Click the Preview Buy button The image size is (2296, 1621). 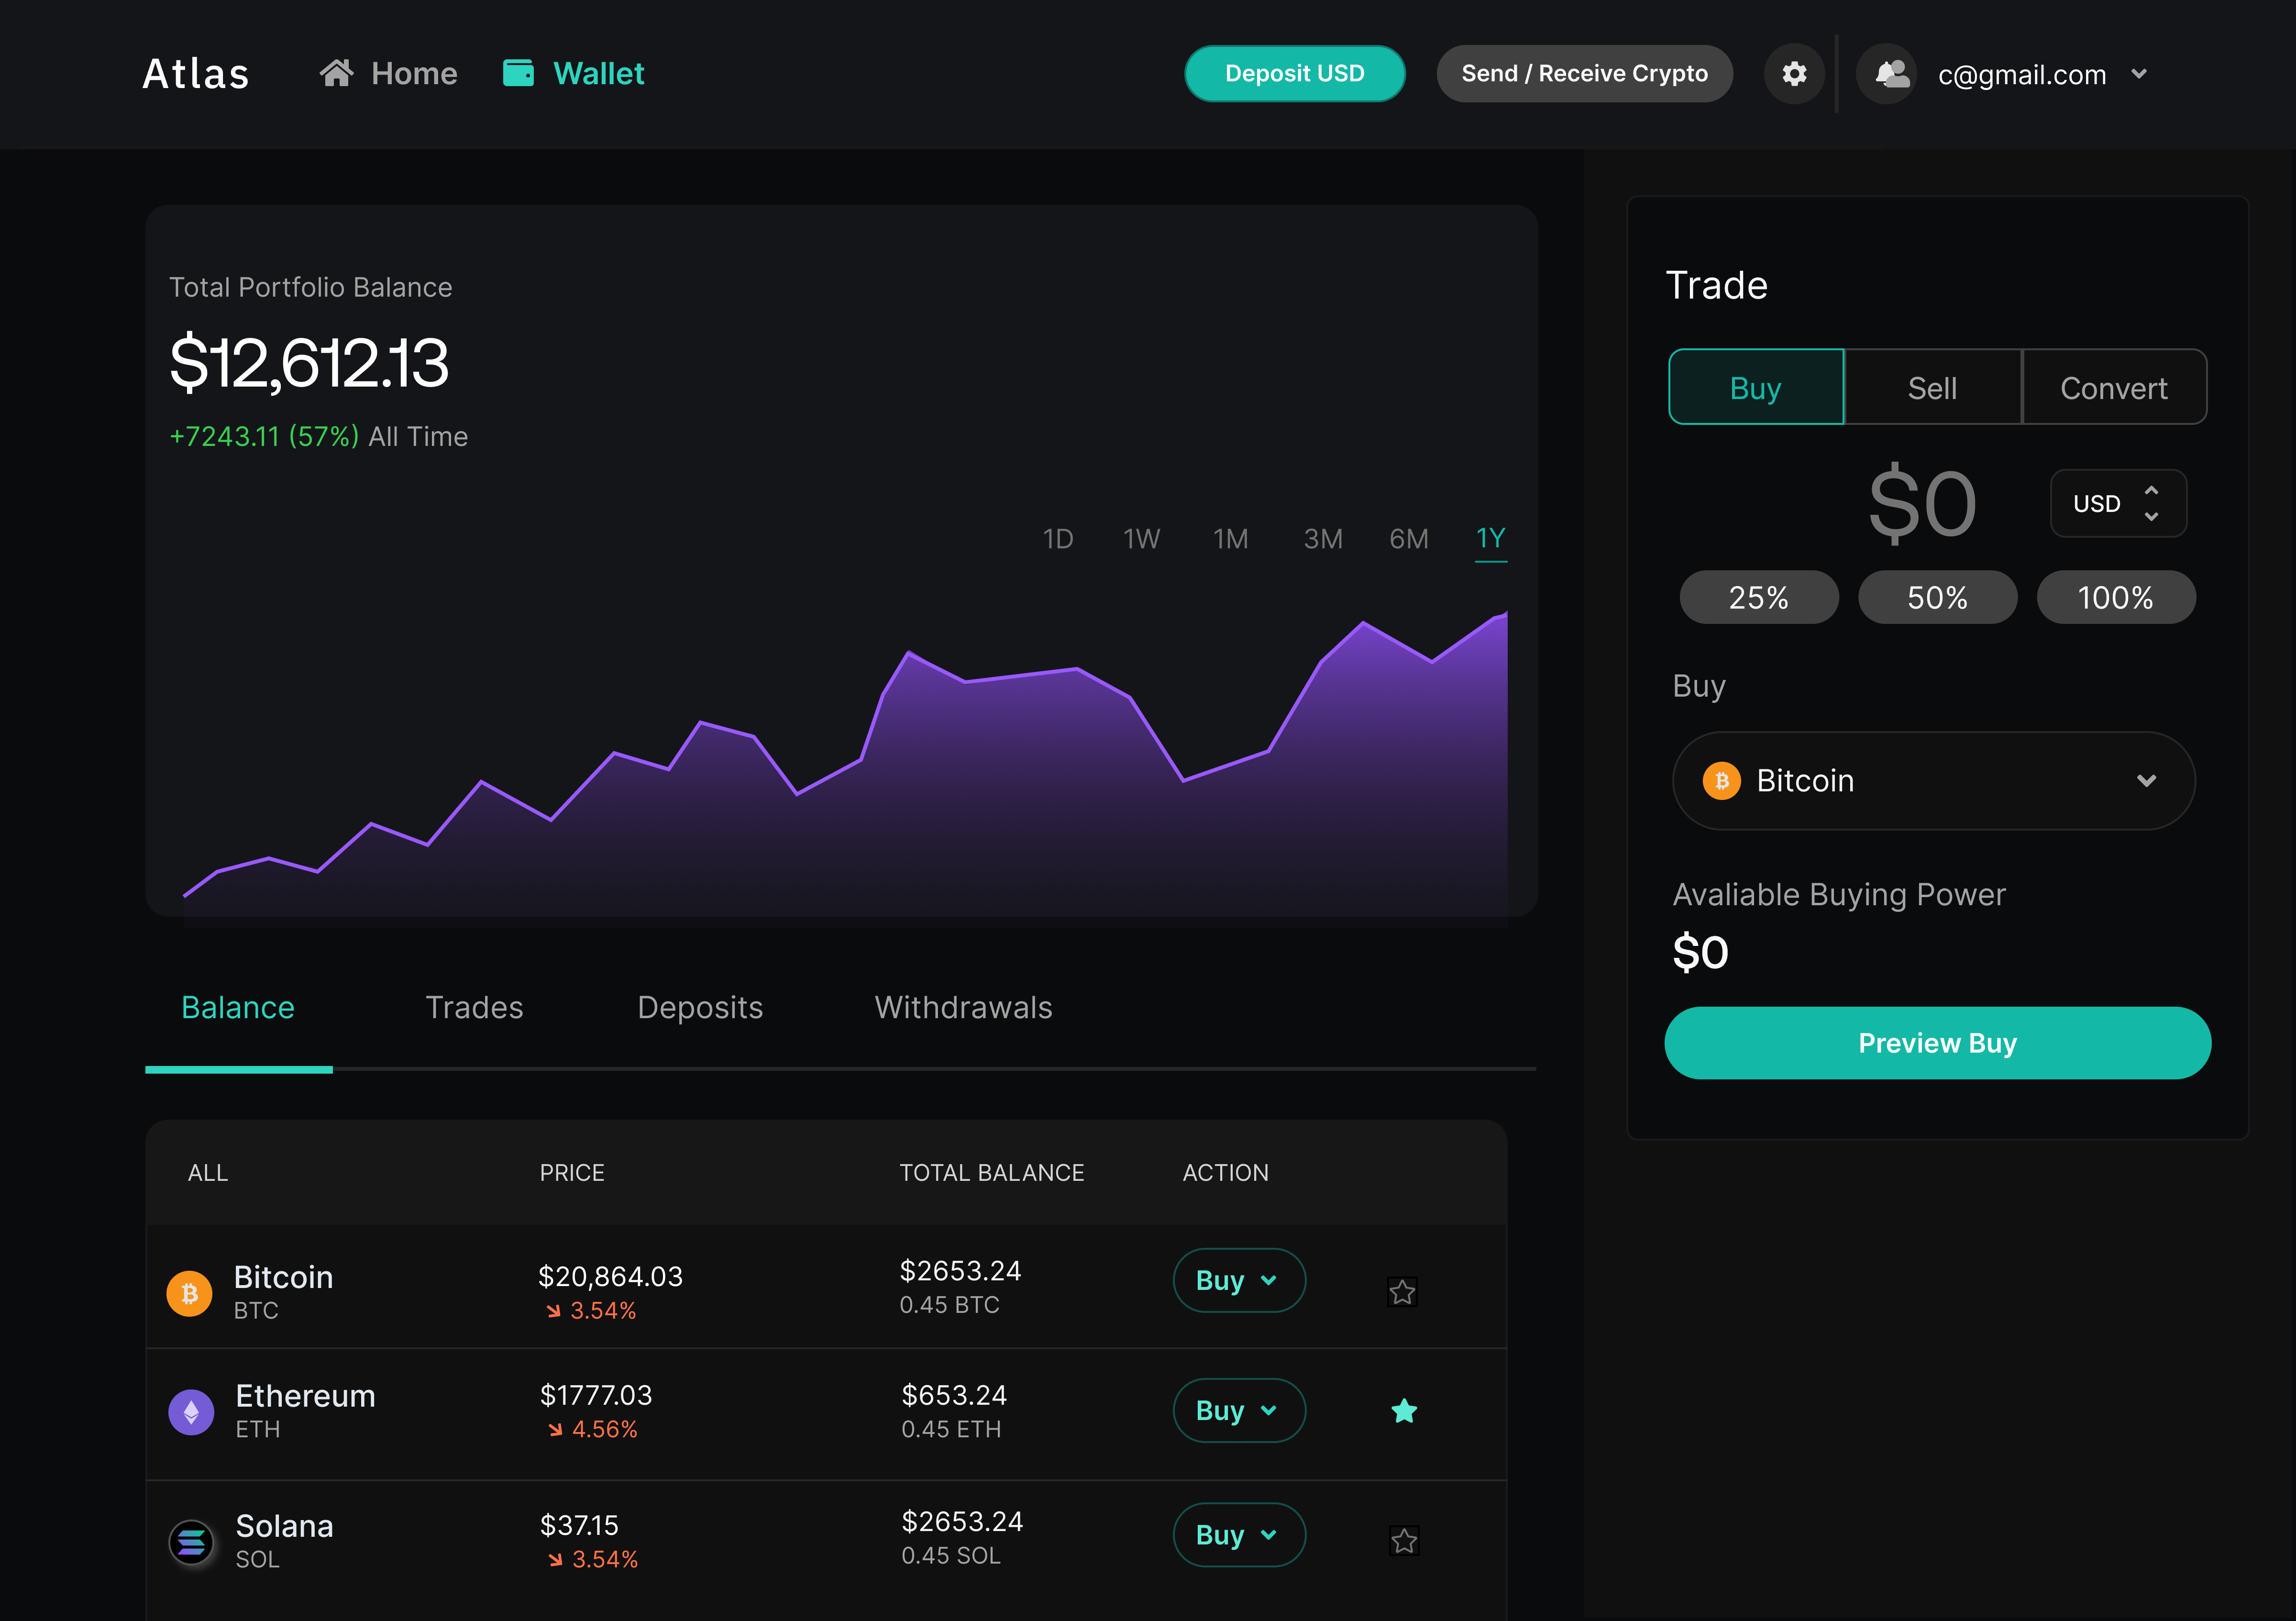[x=1937, y=1043]
